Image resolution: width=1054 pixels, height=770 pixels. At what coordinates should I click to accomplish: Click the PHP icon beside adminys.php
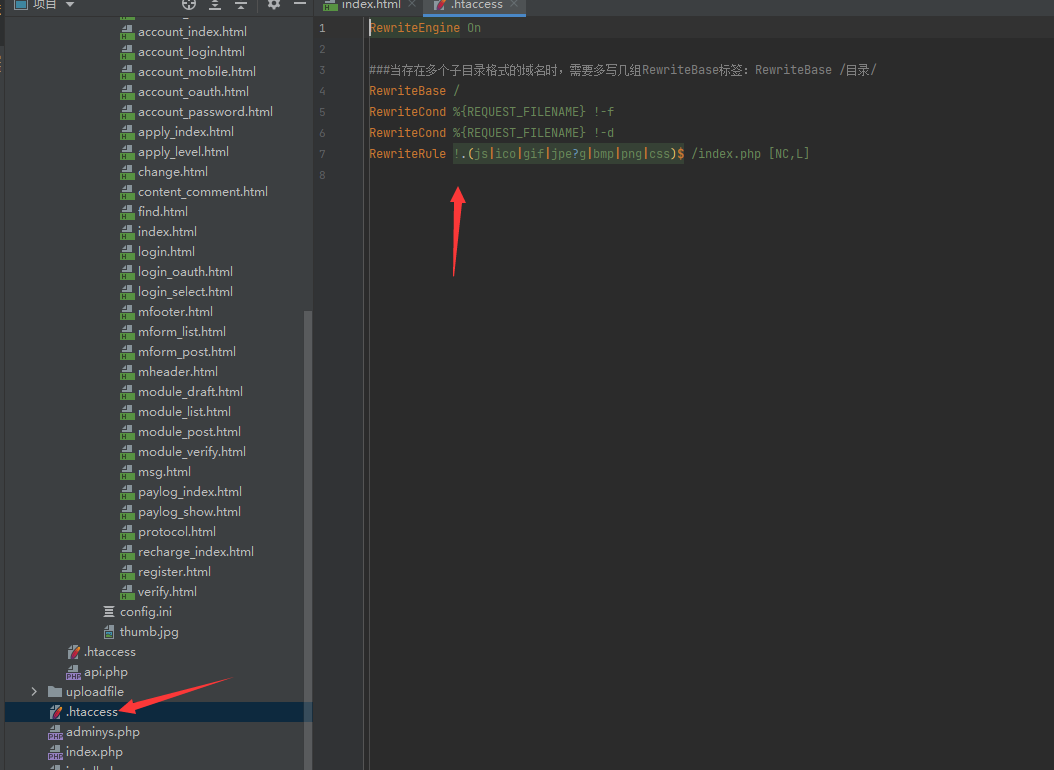tap(55, 732)
